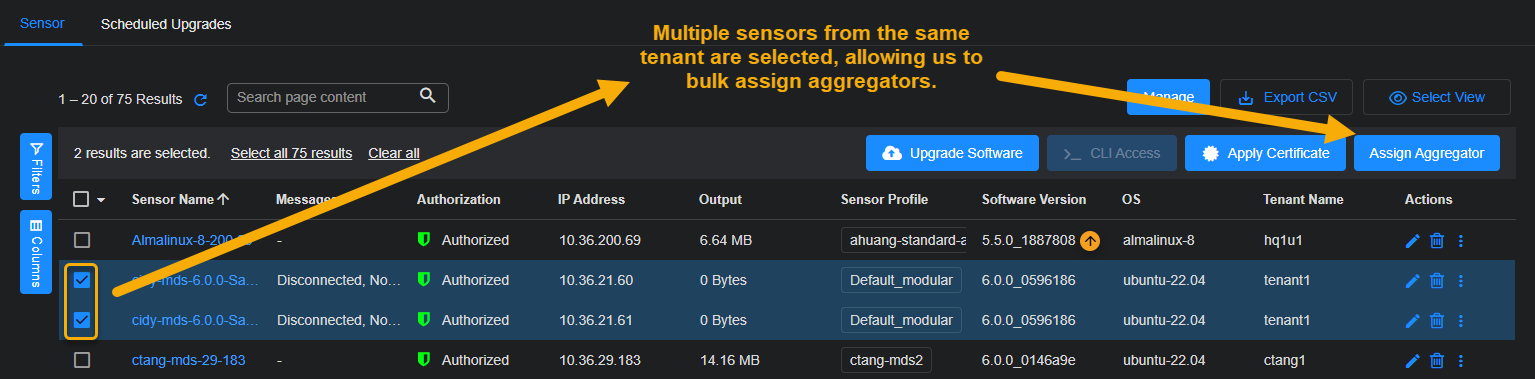The height and width of the screenshot is (379, 1535).
Task: Click the Assign Aggregator button
Action: click(1427, 153)
